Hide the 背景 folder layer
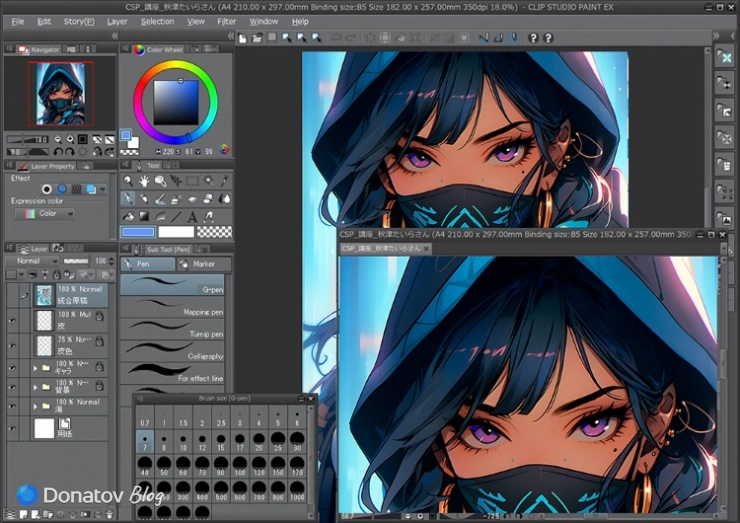Screen dimensions: 740x523 point(12,387)
